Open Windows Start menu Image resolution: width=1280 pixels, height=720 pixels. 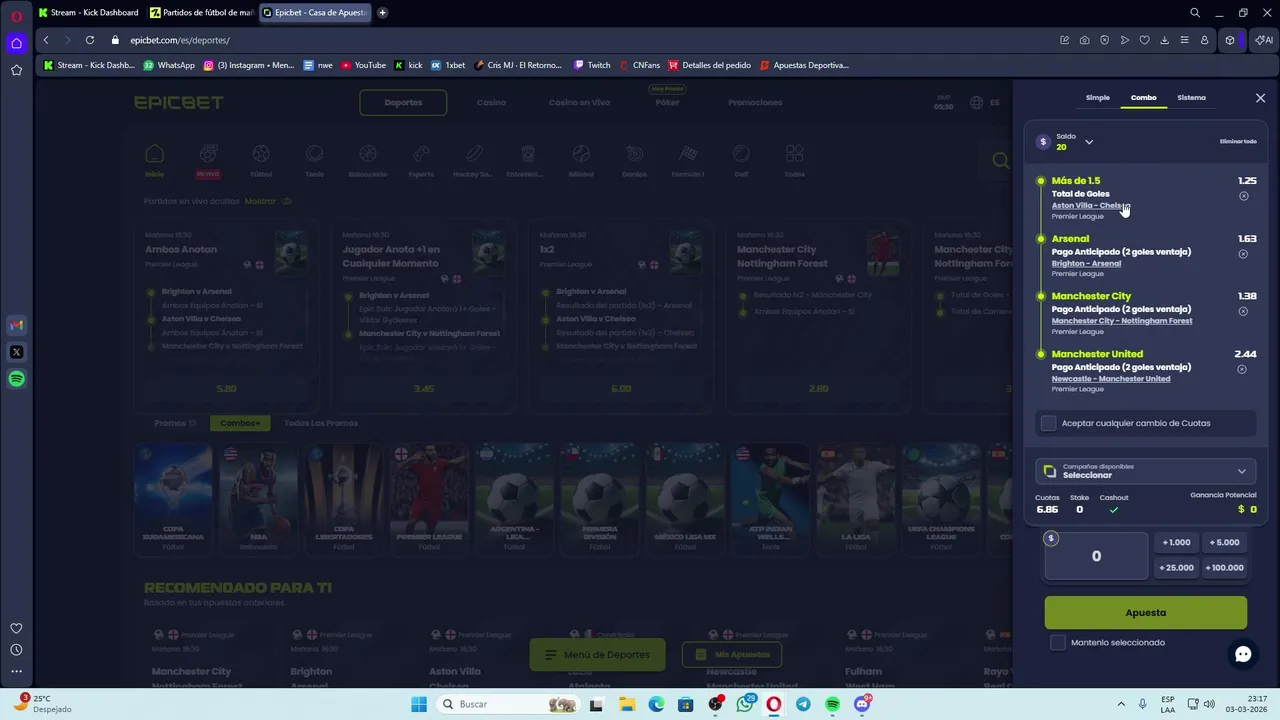(x=418, y=704)
